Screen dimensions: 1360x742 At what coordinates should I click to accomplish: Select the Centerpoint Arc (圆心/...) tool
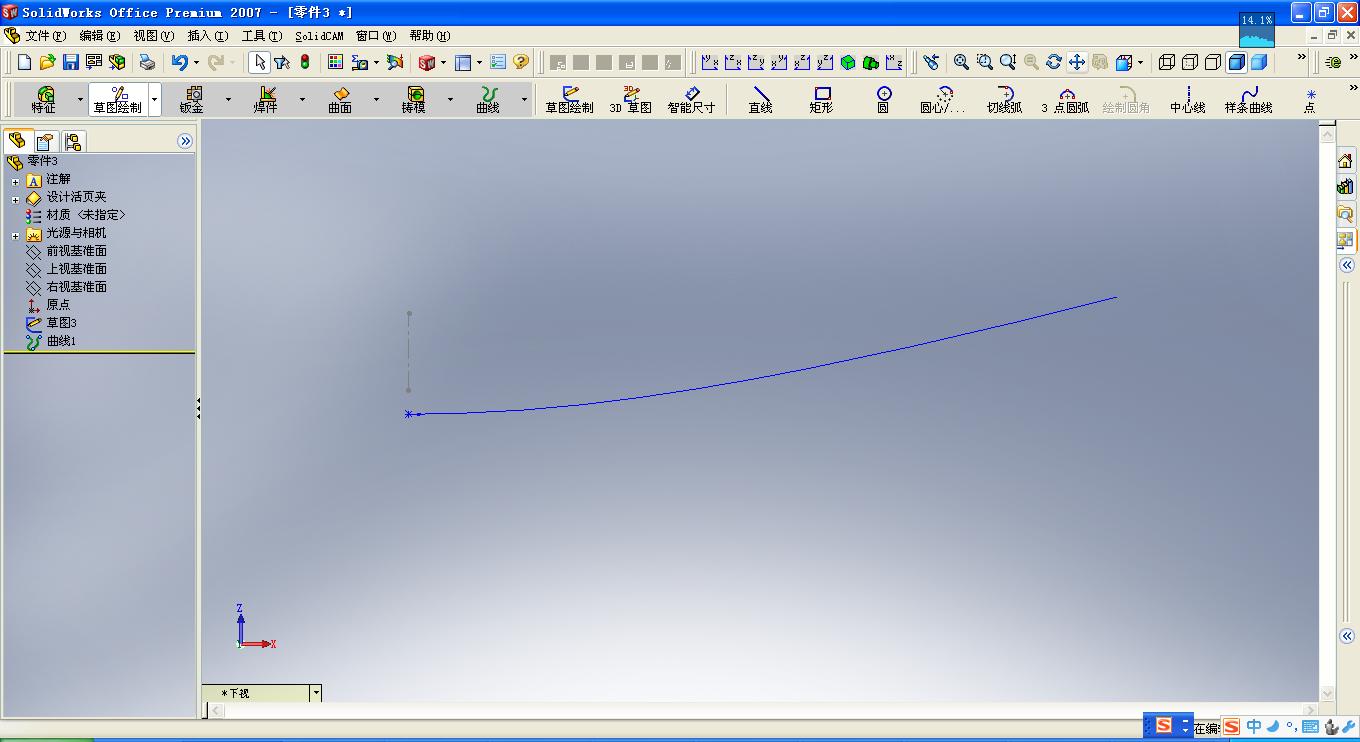click(x=942, y=100)
